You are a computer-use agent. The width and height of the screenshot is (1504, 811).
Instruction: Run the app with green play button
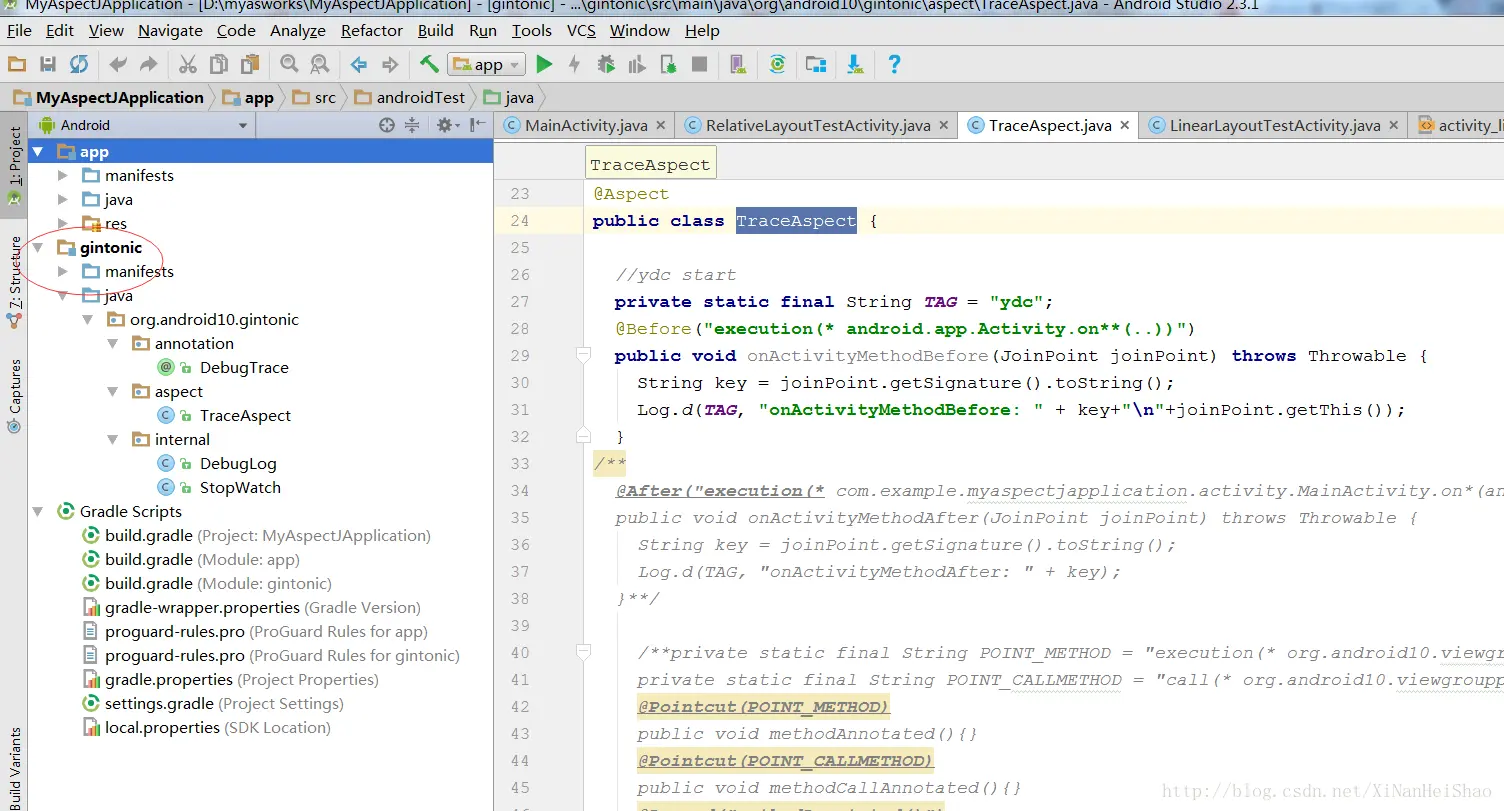tap(544, 64)
